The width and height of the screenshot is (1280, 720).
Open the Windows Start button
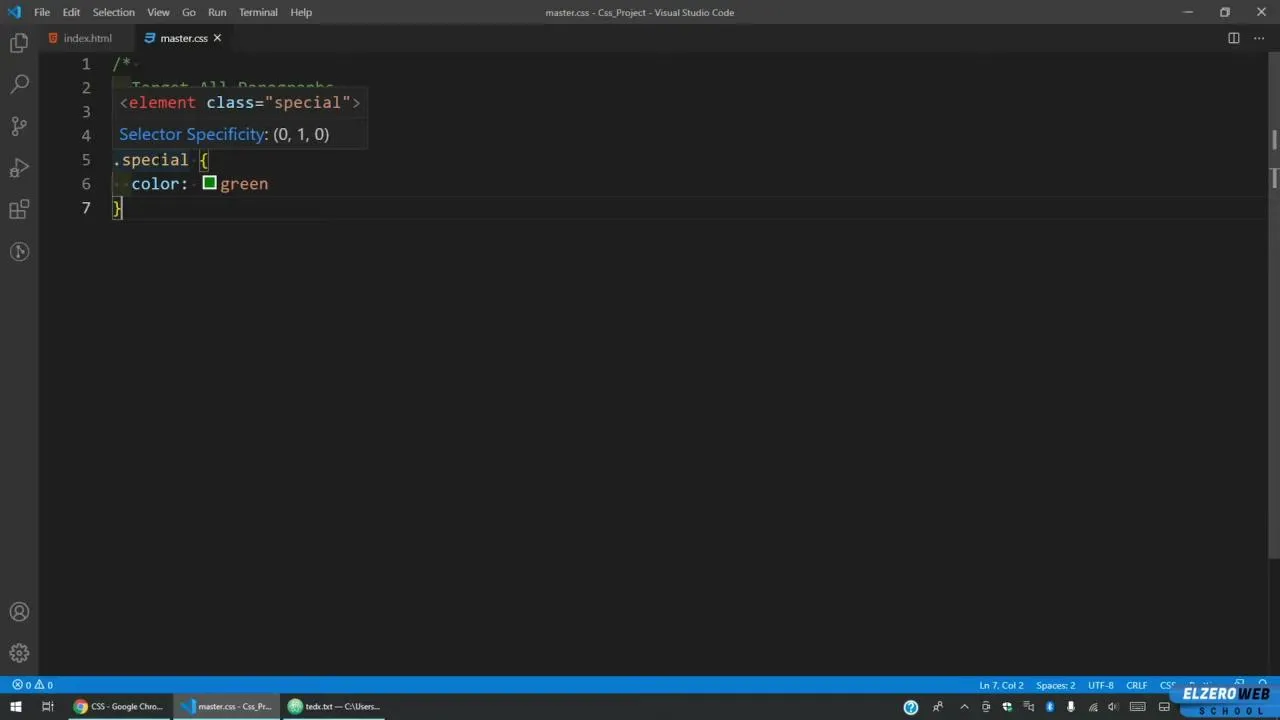[x=15, y=707]
